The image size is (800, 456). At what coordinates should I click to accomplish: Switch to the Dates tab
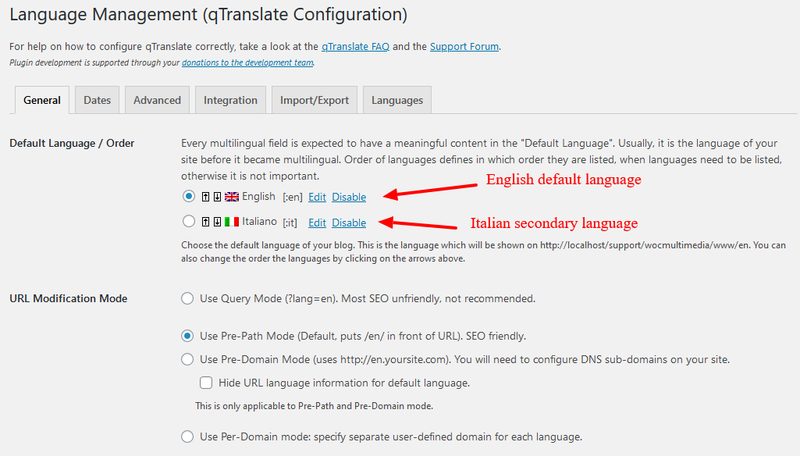point(97,100)
